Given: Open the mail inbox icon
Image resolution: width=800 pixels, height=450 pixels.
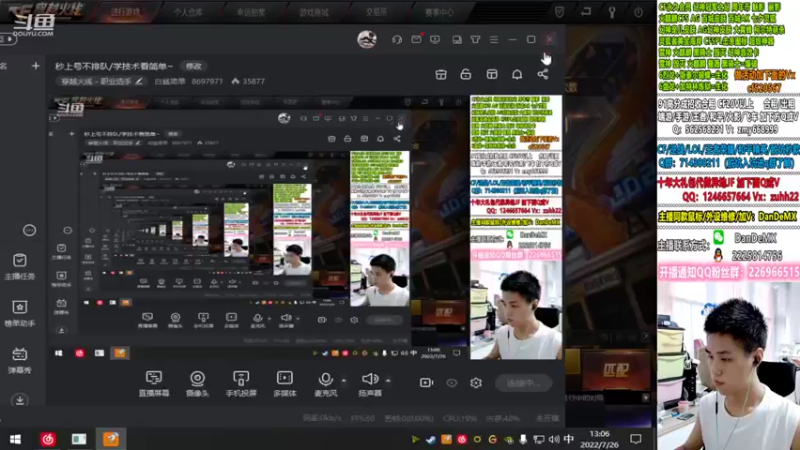Looking at the screenshot, I should (416, 39).
